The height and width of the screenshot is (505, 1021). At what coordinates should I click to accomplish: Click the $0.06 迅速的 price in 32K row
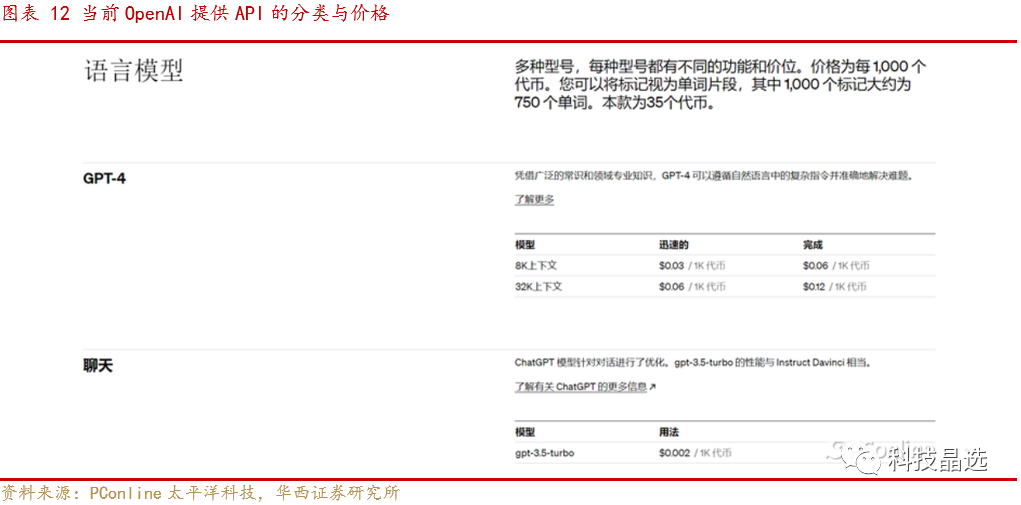click(x=671, y=286)
